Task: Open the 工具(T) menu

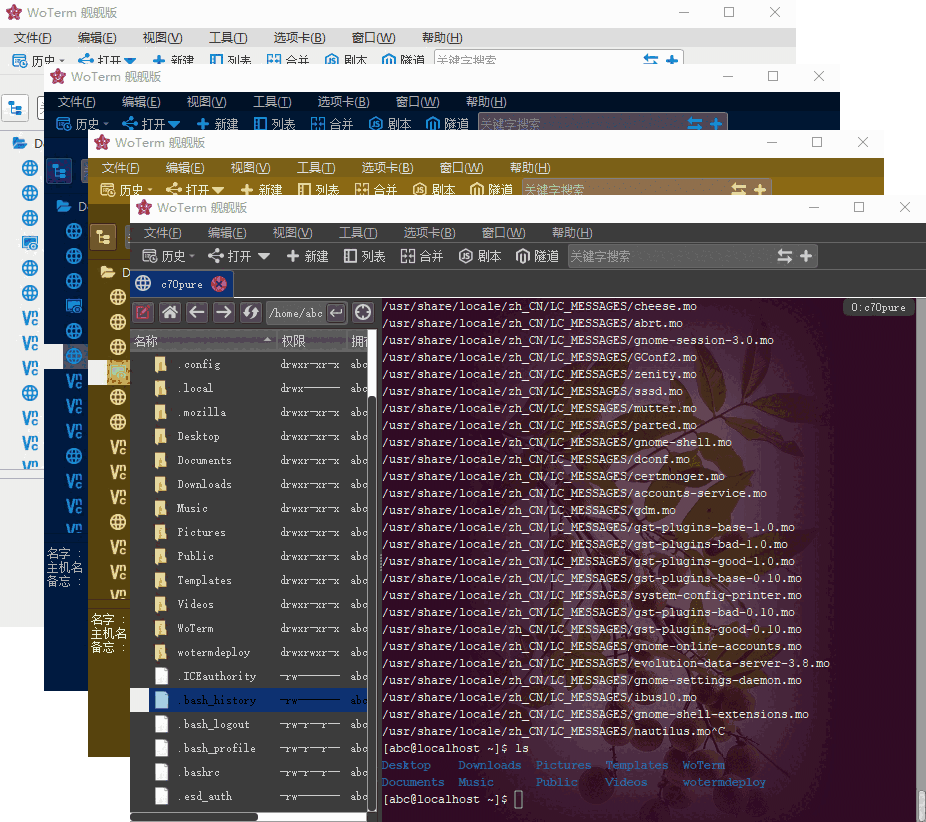Action: (x=357, y=232)
